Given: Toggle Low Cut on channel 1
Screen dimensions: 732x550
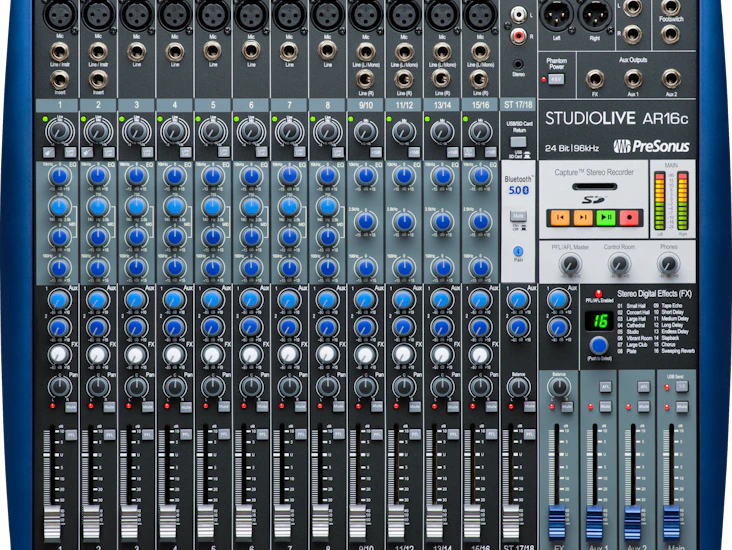Looking at the screenshot, I should point(70,152).
